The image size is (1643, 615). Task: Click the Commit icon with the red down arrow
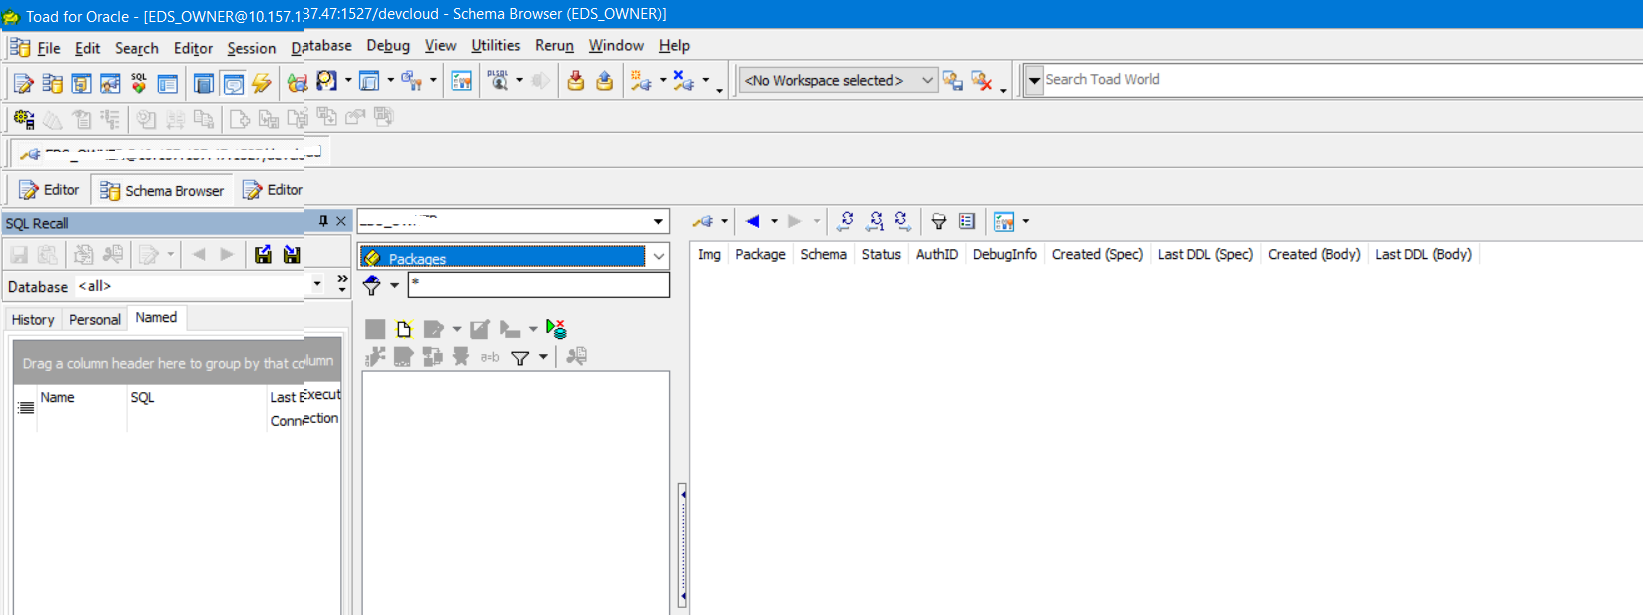[575, 81]
